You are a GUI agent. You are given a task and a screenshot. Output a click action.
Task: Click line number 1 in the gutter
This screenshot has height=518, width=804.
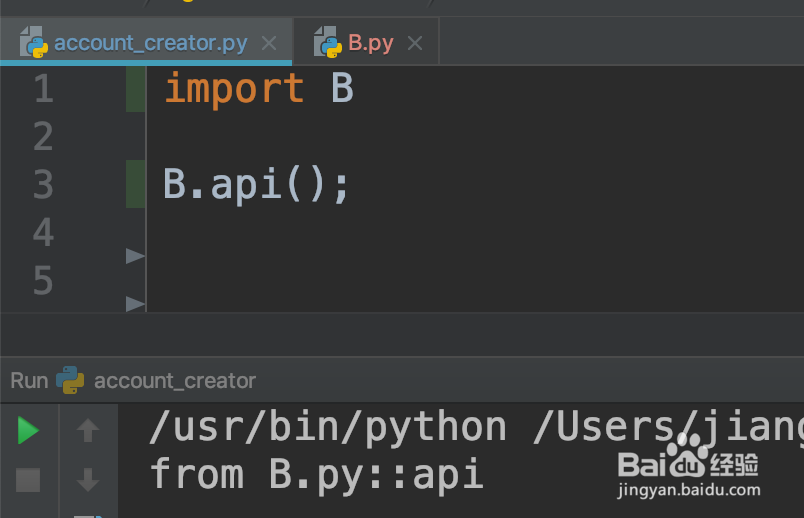point(44,89)
